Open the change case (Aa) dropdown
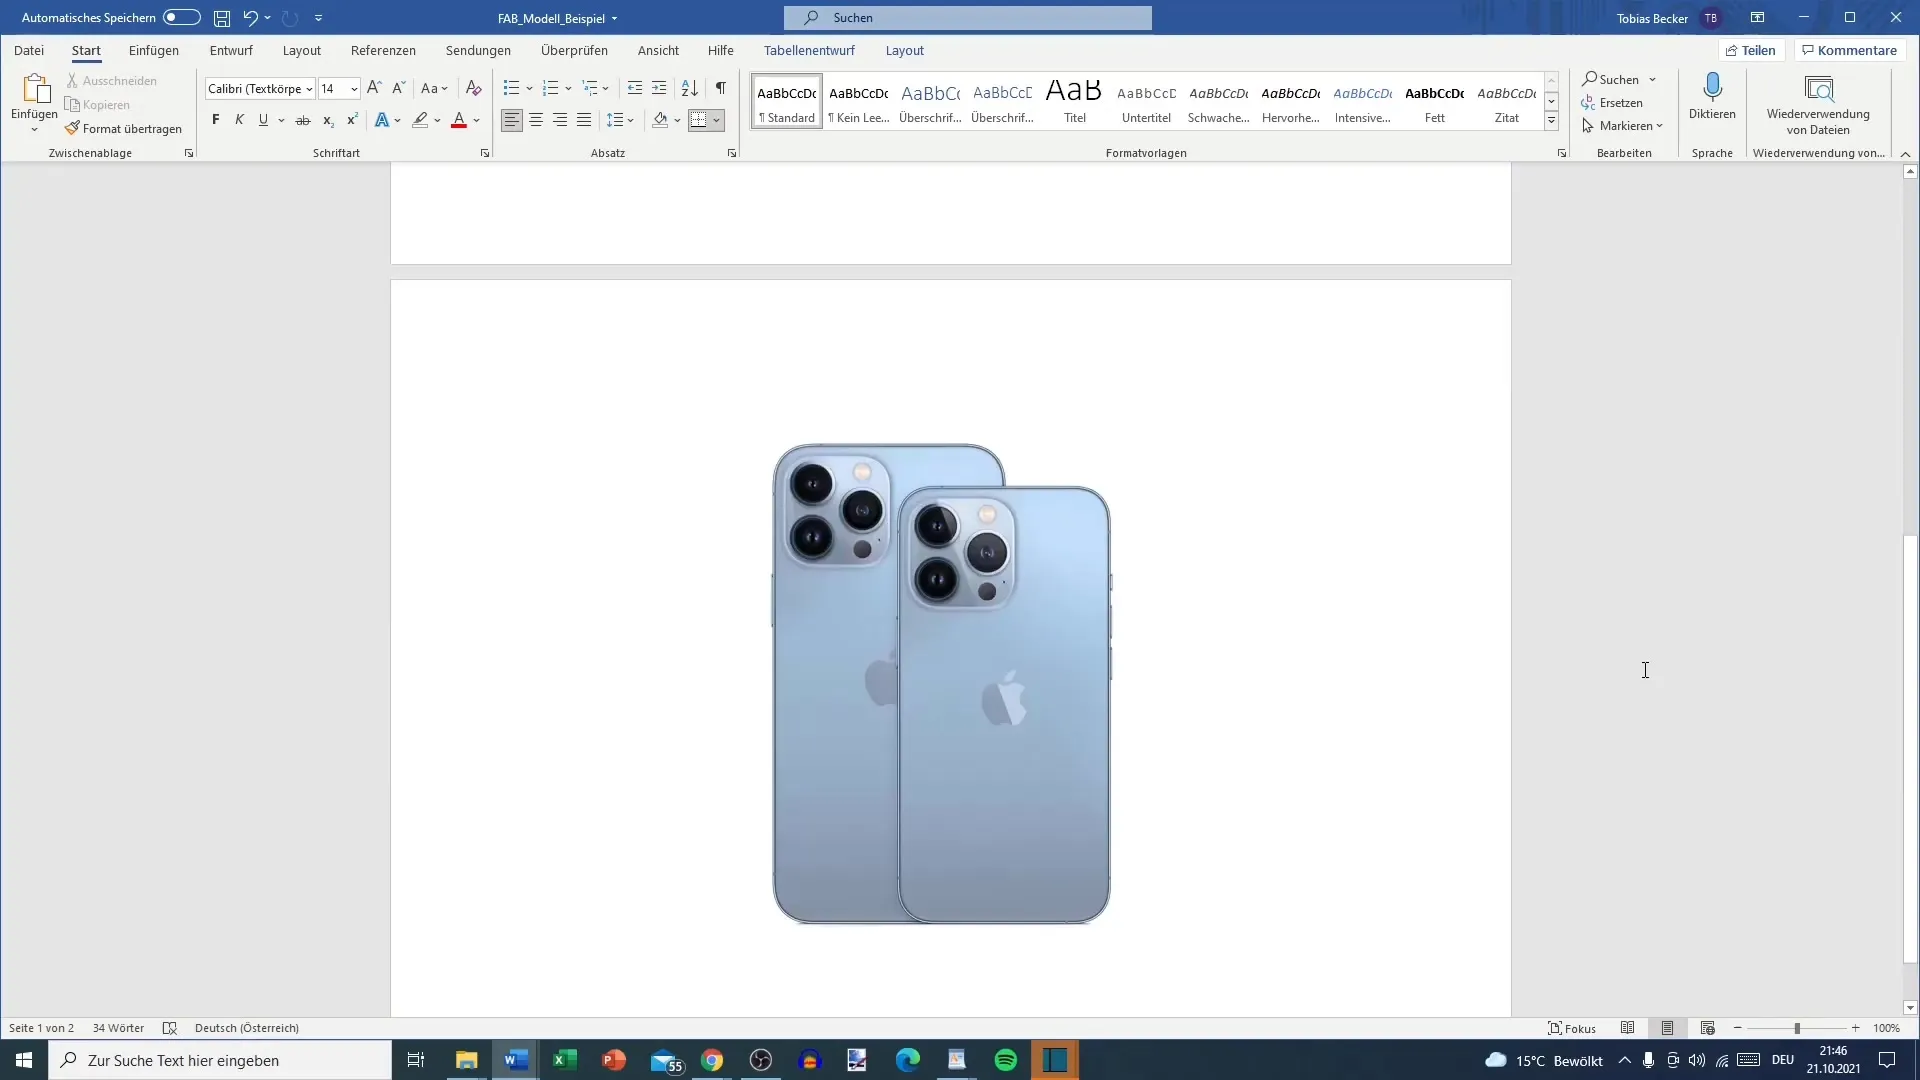Screen dimensions: 1920x1080 (434, 88)
